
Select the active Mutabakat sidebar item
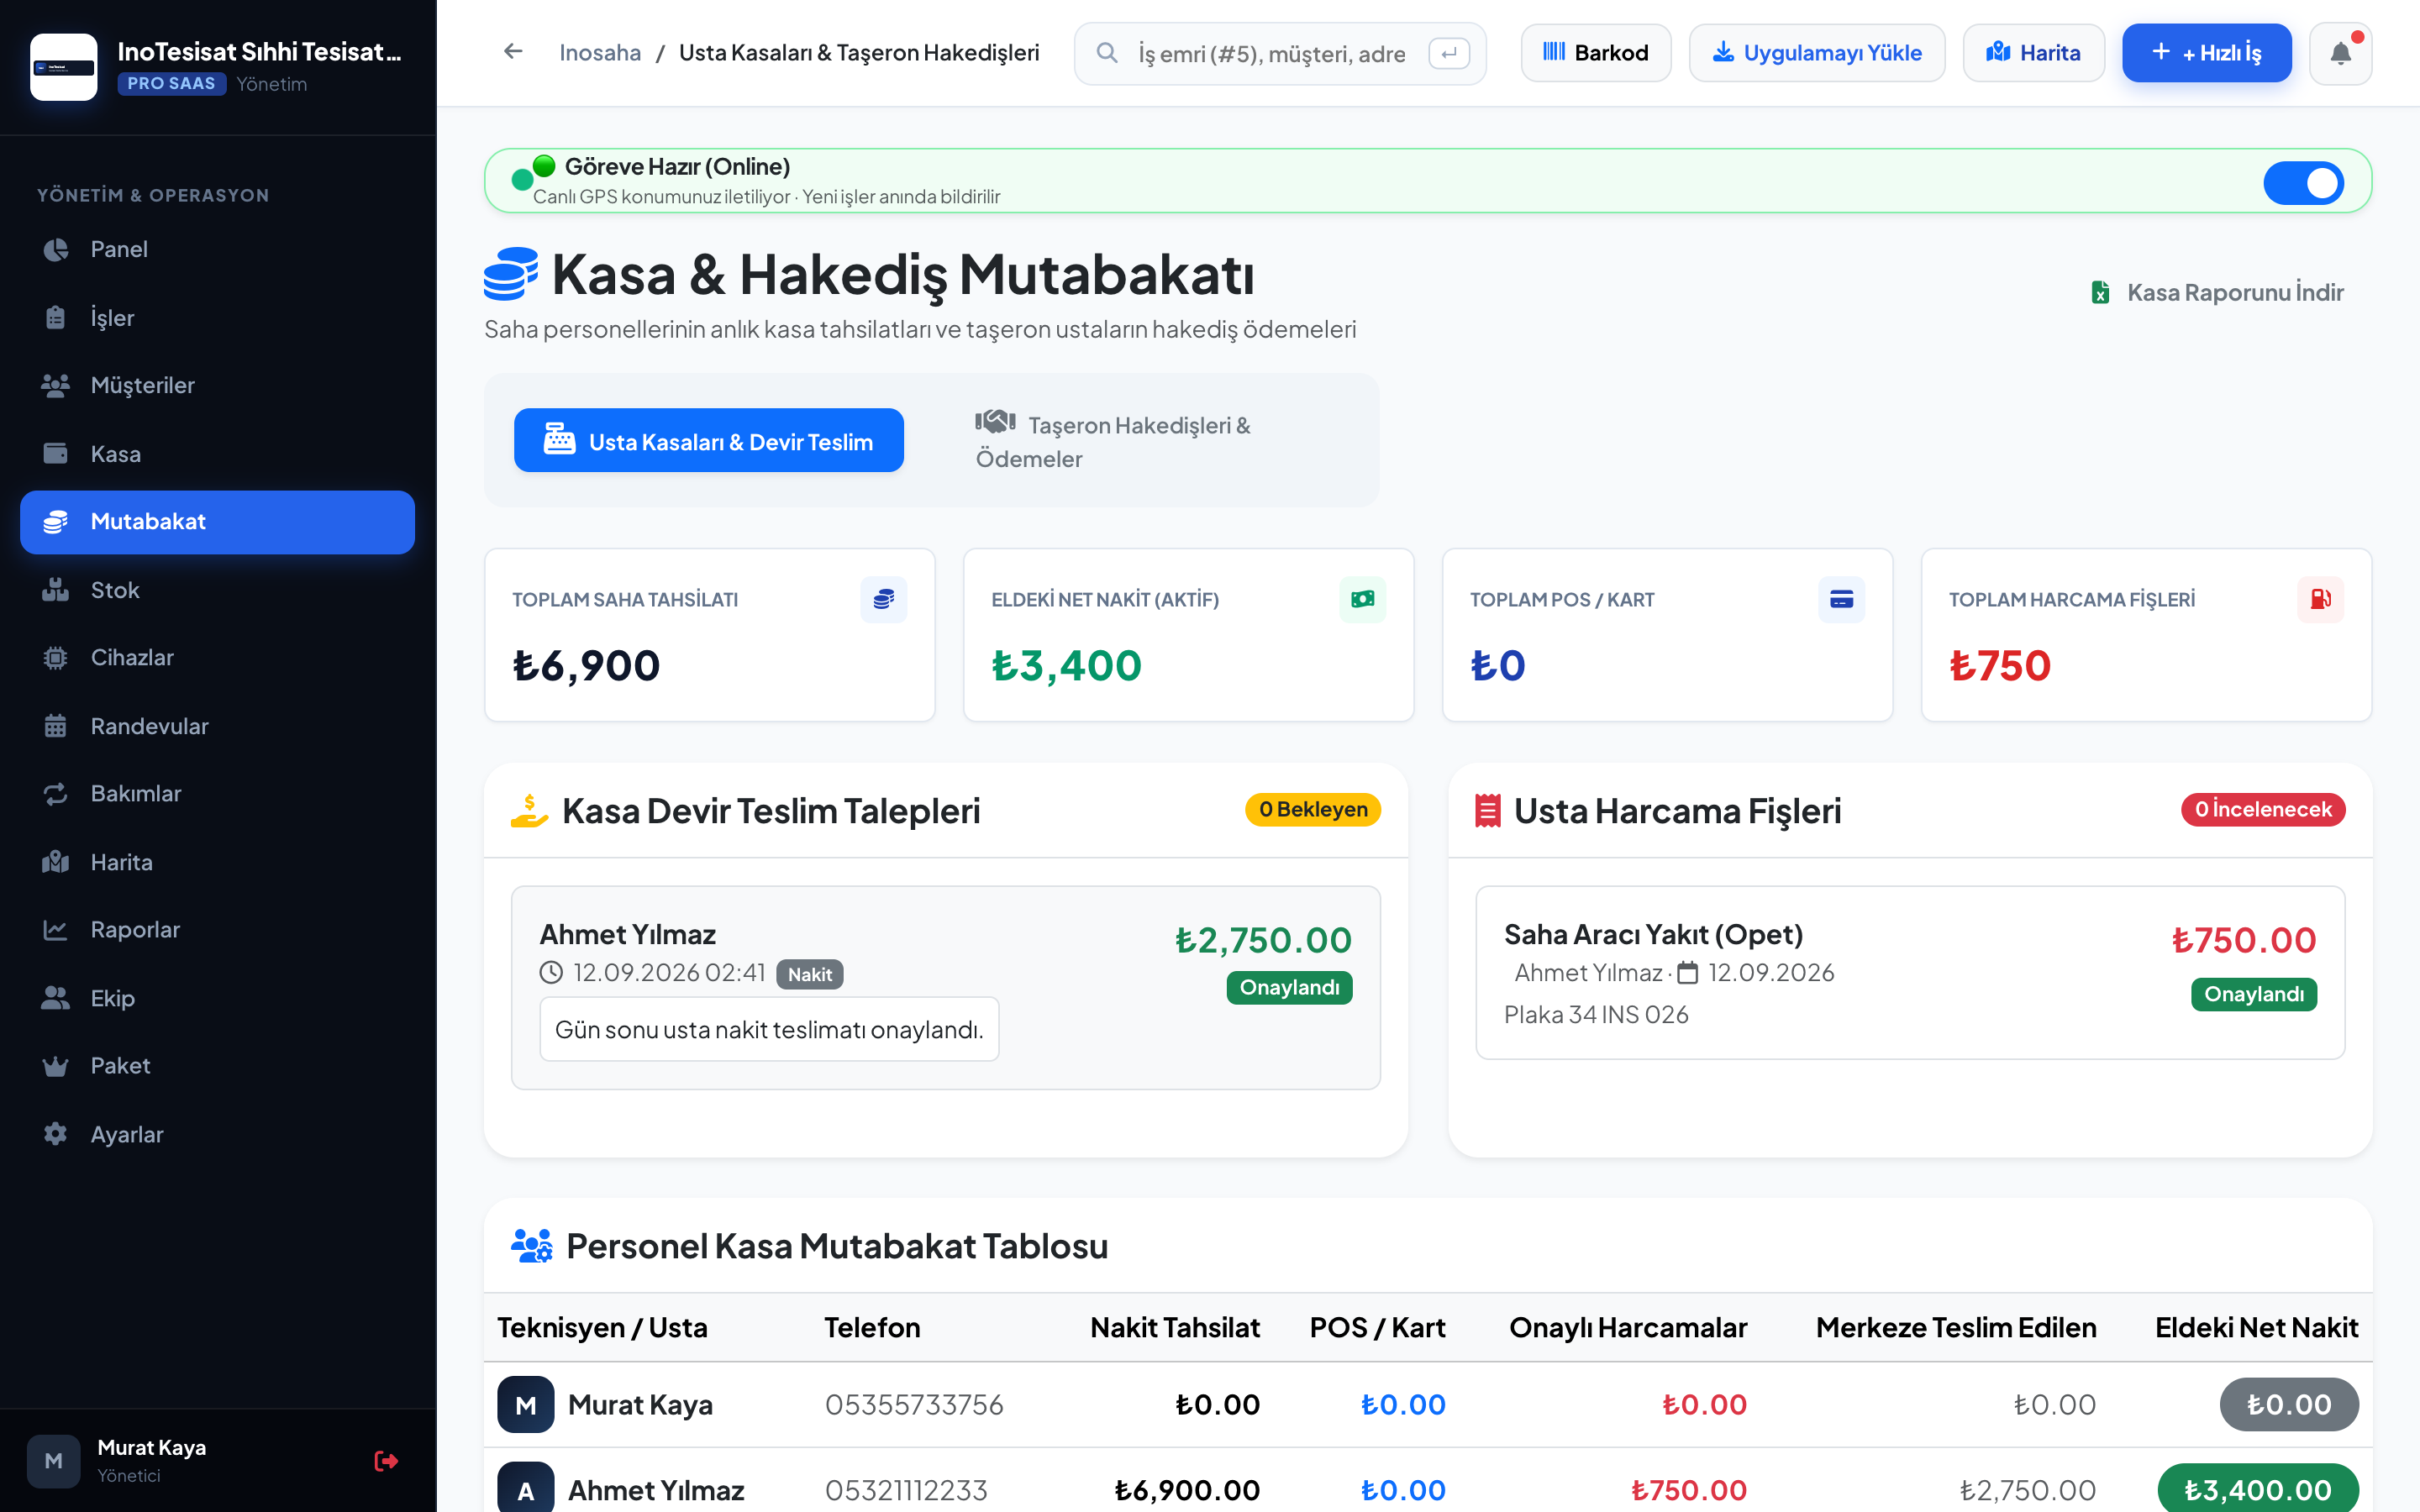pyautogui.click(x=217, y=522)
